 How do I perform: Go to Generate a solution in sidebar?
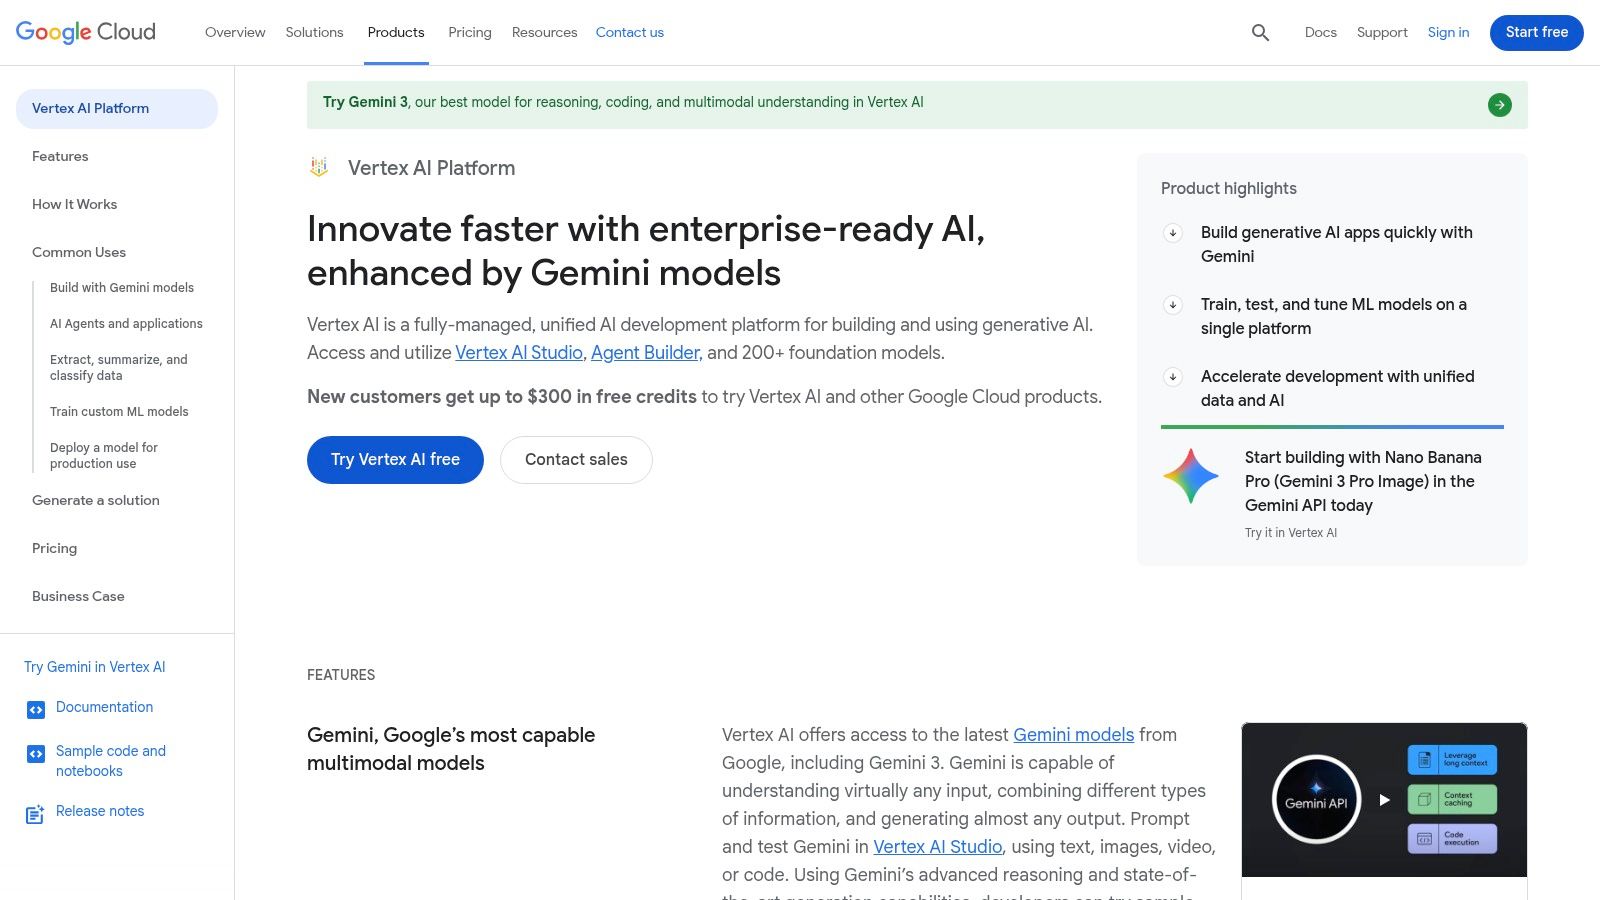point(96,501)
